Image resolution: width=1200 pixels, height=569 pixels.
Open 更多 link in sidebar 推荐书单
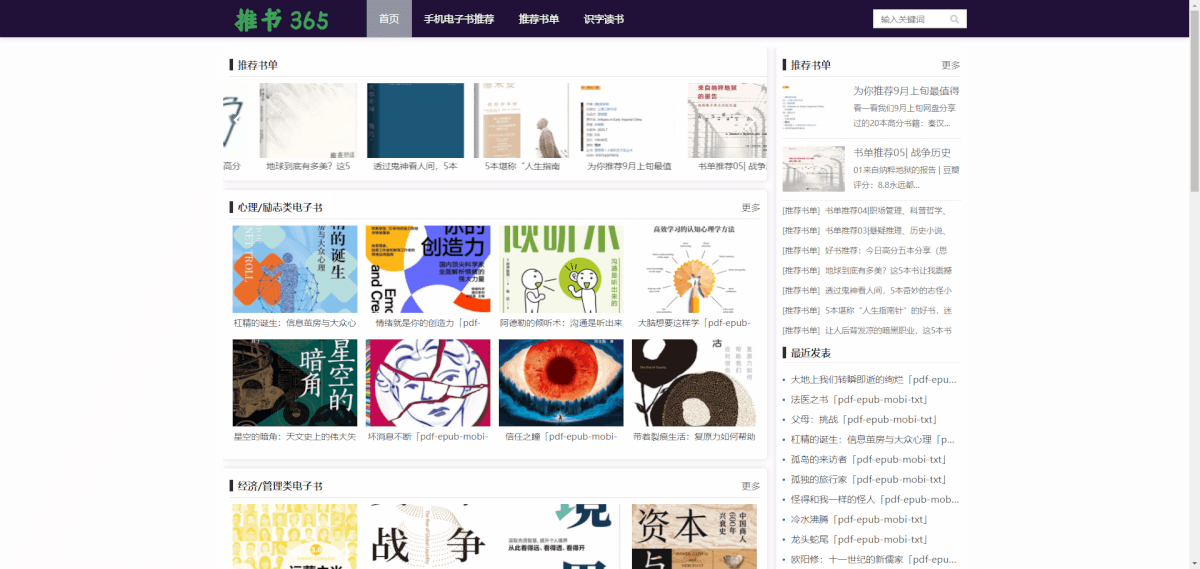pos(950,65)
